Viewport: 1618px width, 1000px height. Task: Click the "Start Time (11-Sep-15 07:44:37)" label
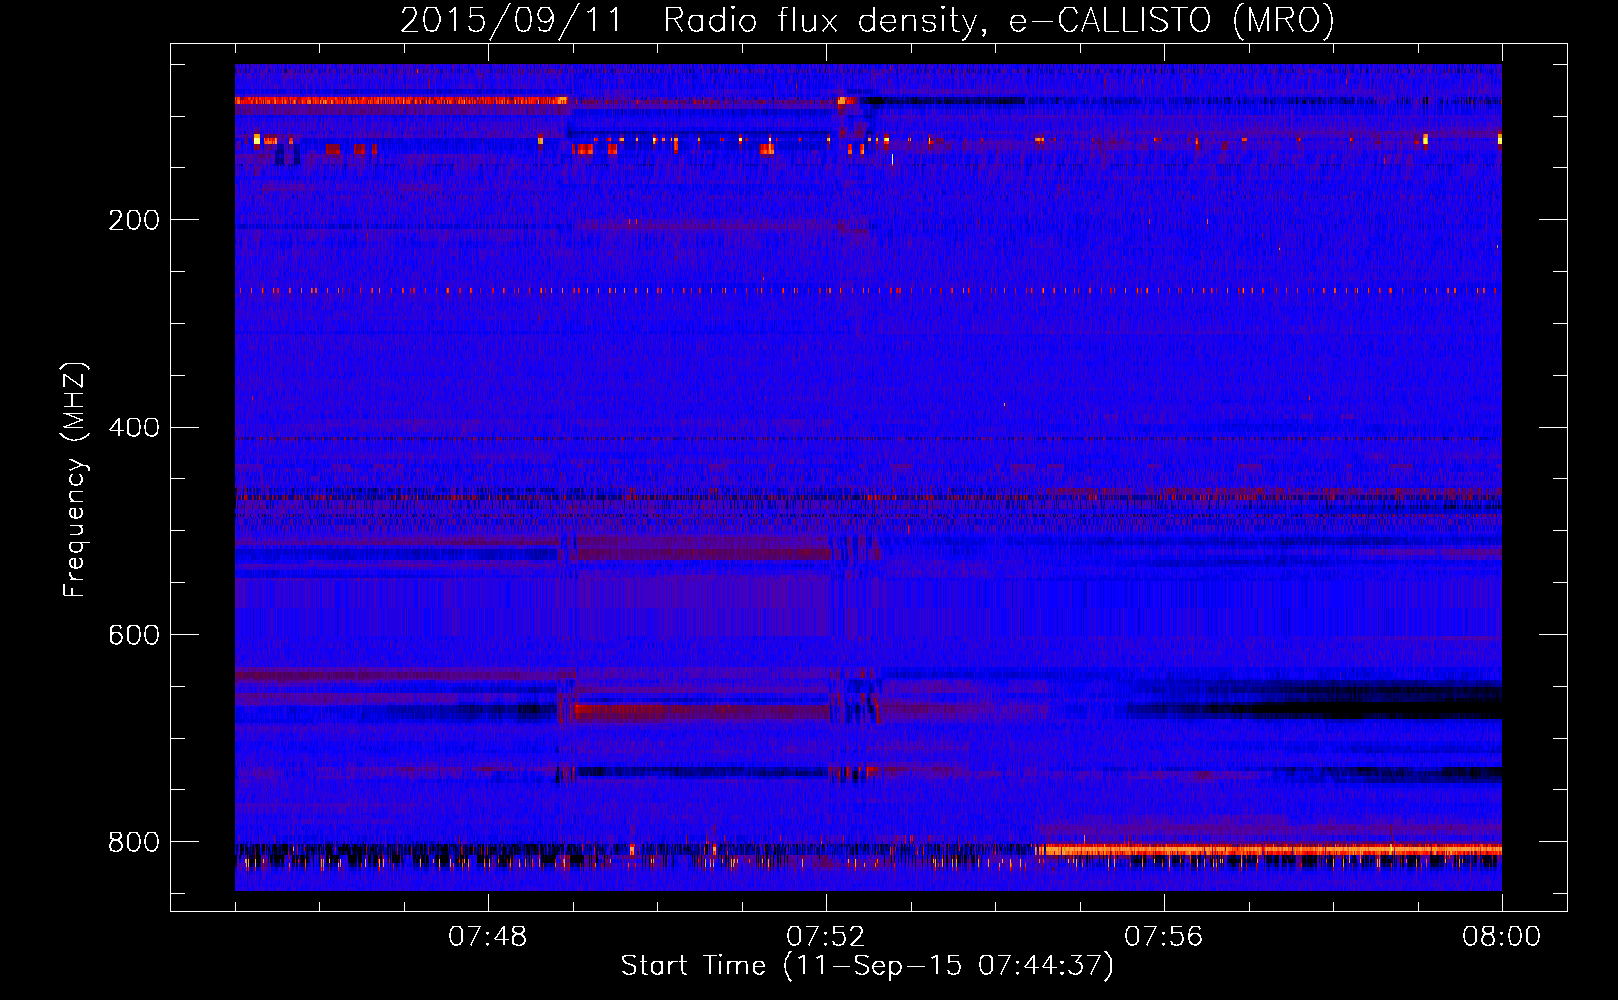click(867, 966)
